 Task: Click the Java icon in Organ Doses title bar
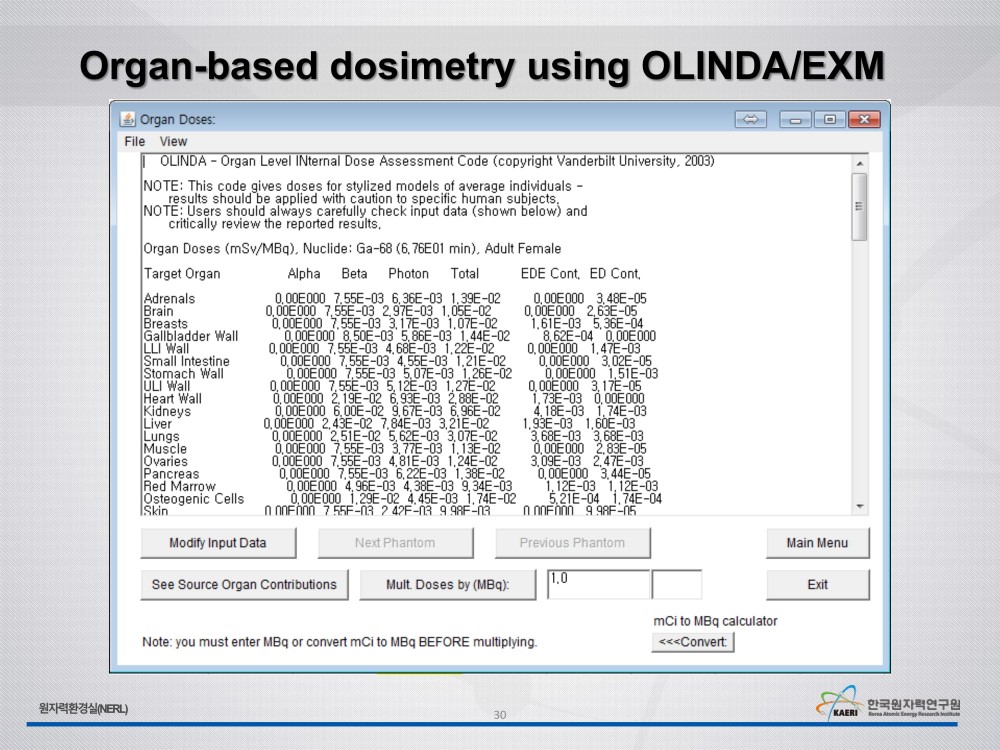coord(128,119)
